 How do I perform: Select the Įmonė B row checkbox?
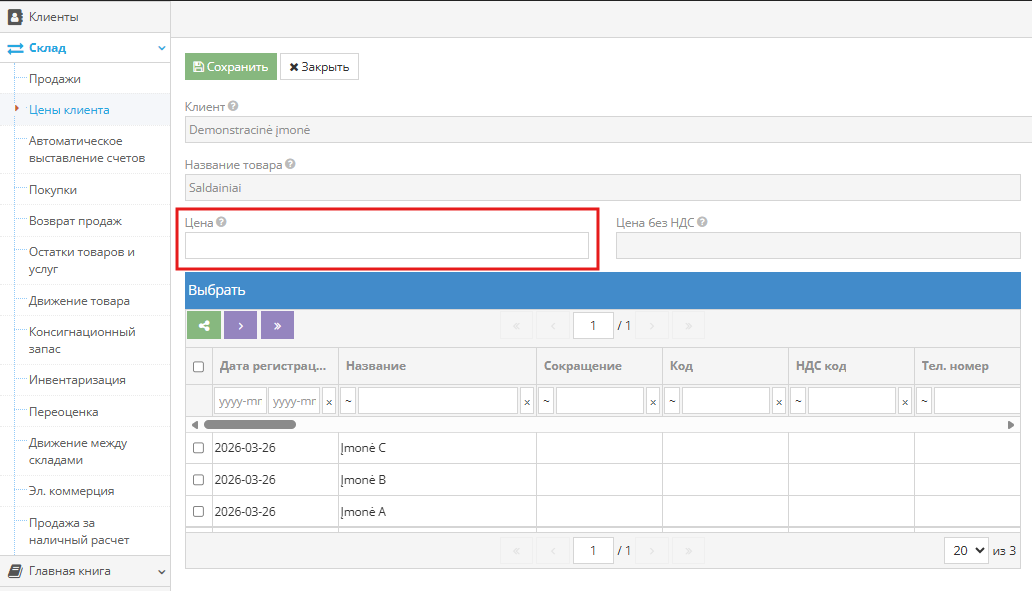pyautogui.click(x=198, y=480)
